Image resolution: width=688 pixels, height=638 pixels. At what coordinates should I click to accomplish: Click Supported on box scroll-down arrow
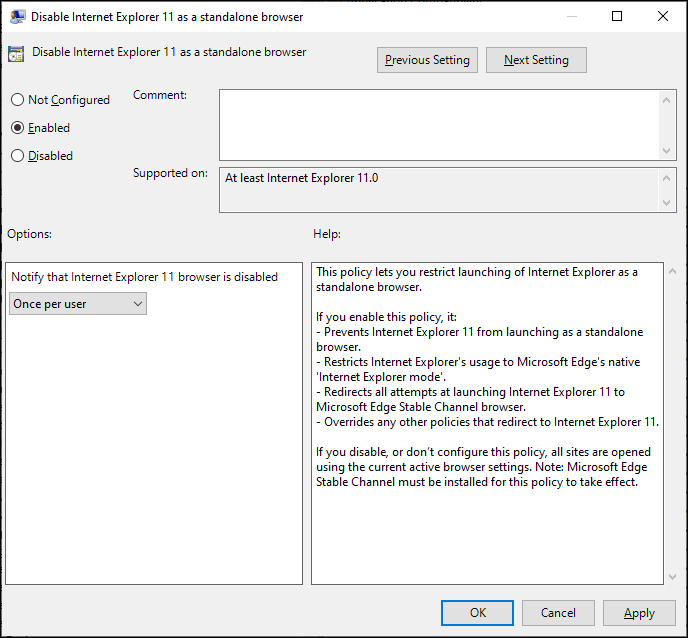(x=666, y=203)
